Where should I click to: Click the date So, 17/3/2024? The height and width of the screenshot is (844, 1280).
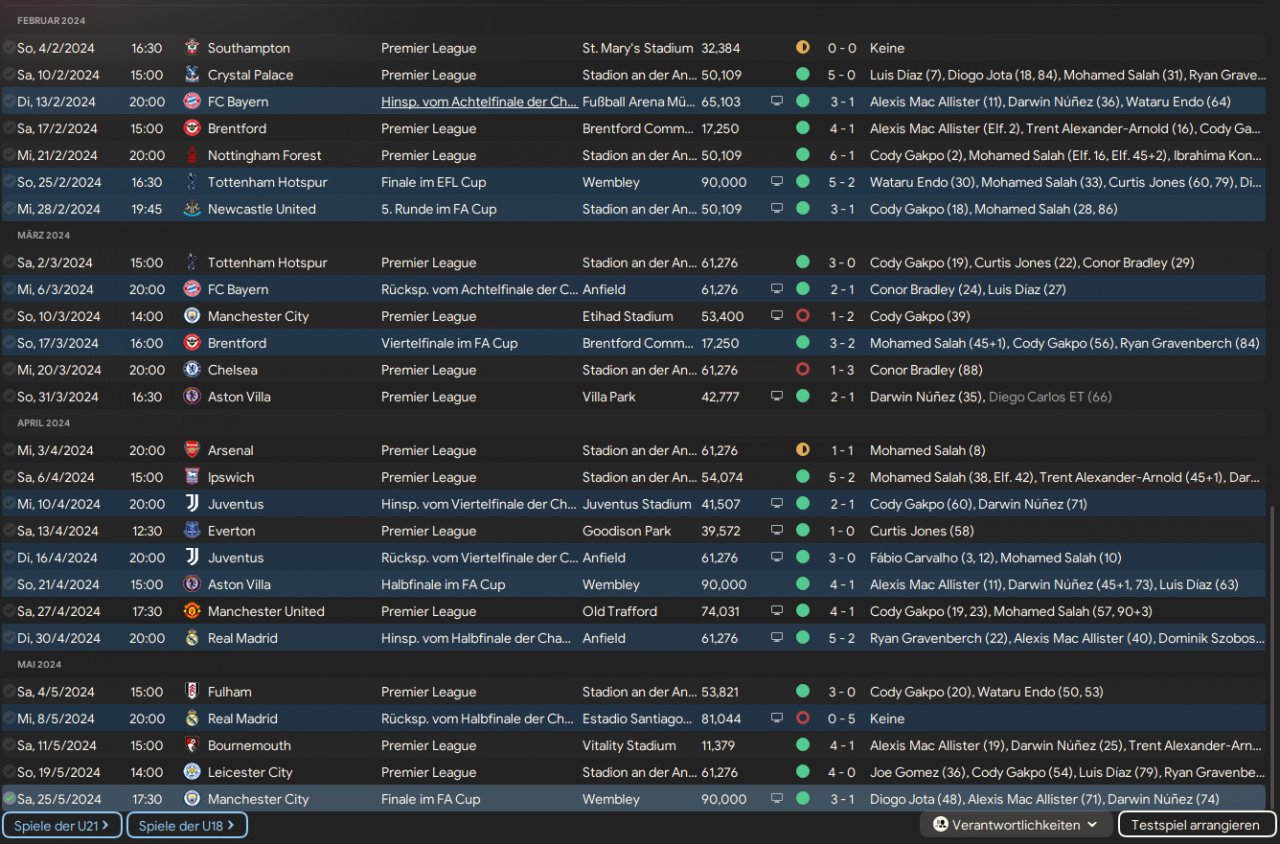pyautogui.click(x=59, y=343)
